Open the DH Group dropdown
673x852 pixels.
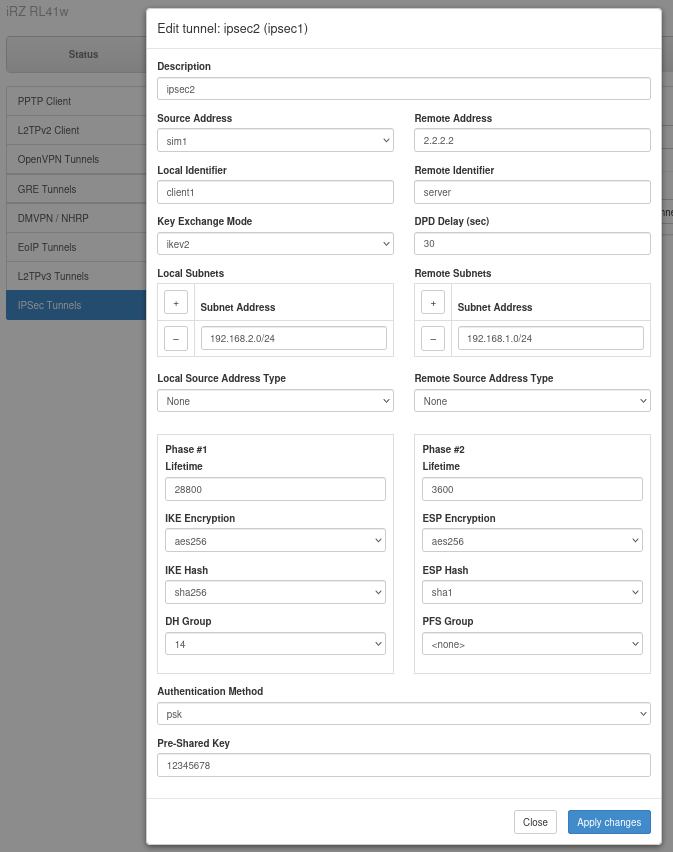275,644
